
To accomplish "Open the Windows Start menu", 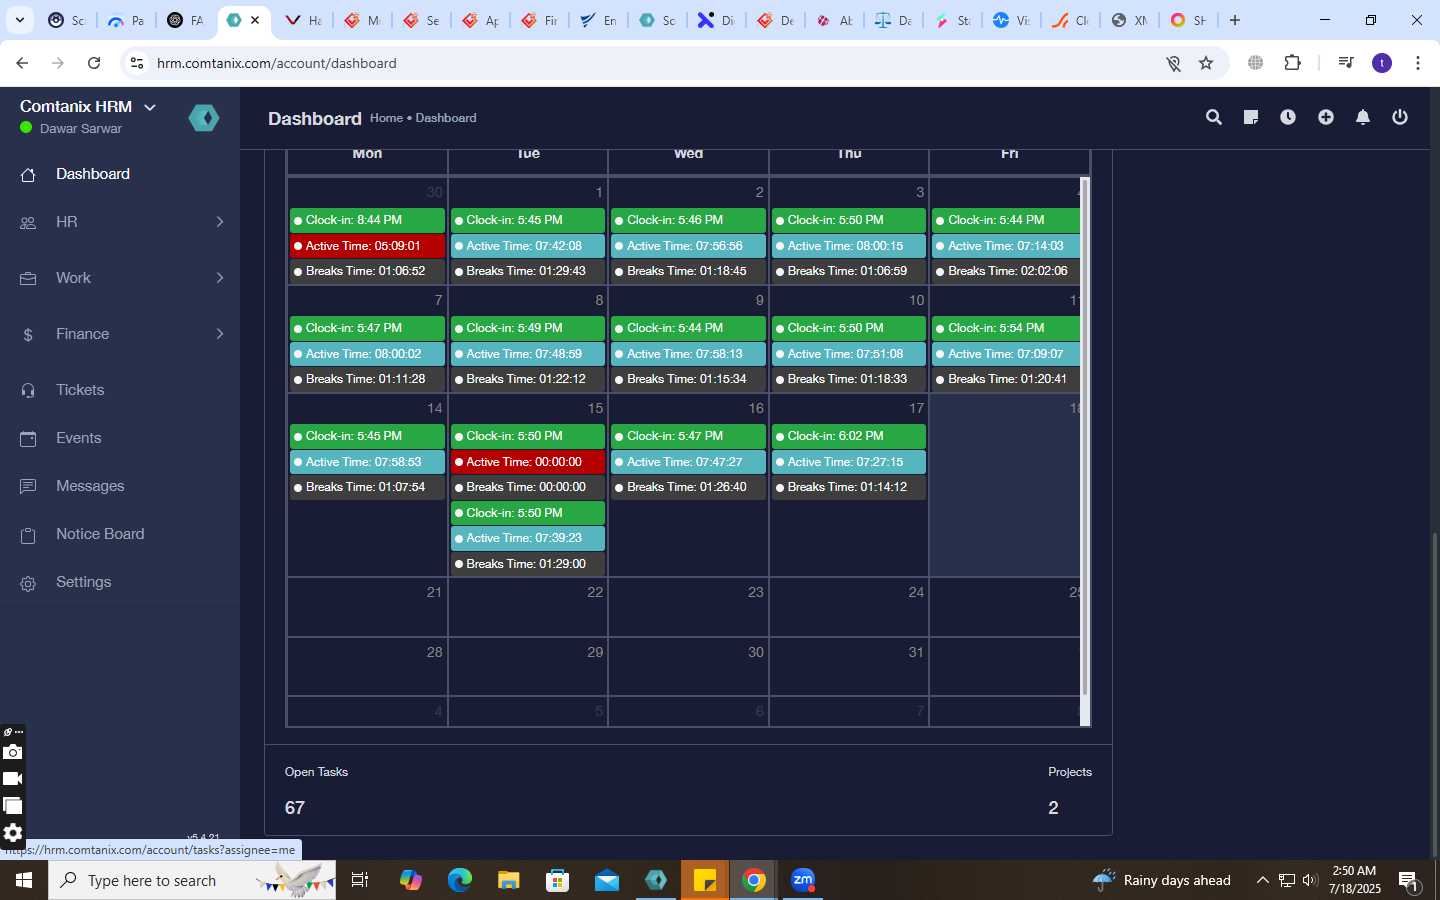I will [24, 880].
